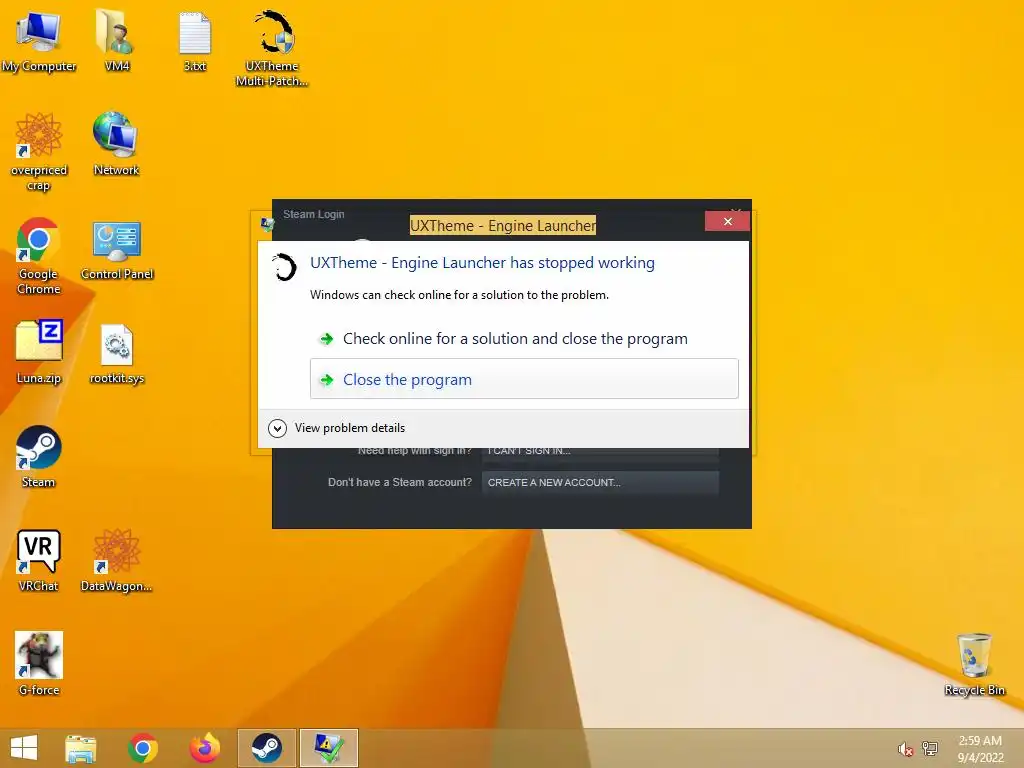Open File Explorer from the taskbar
Image resolution: width=1024 pixels, height=768 pixels.
[x=80, y=748]
